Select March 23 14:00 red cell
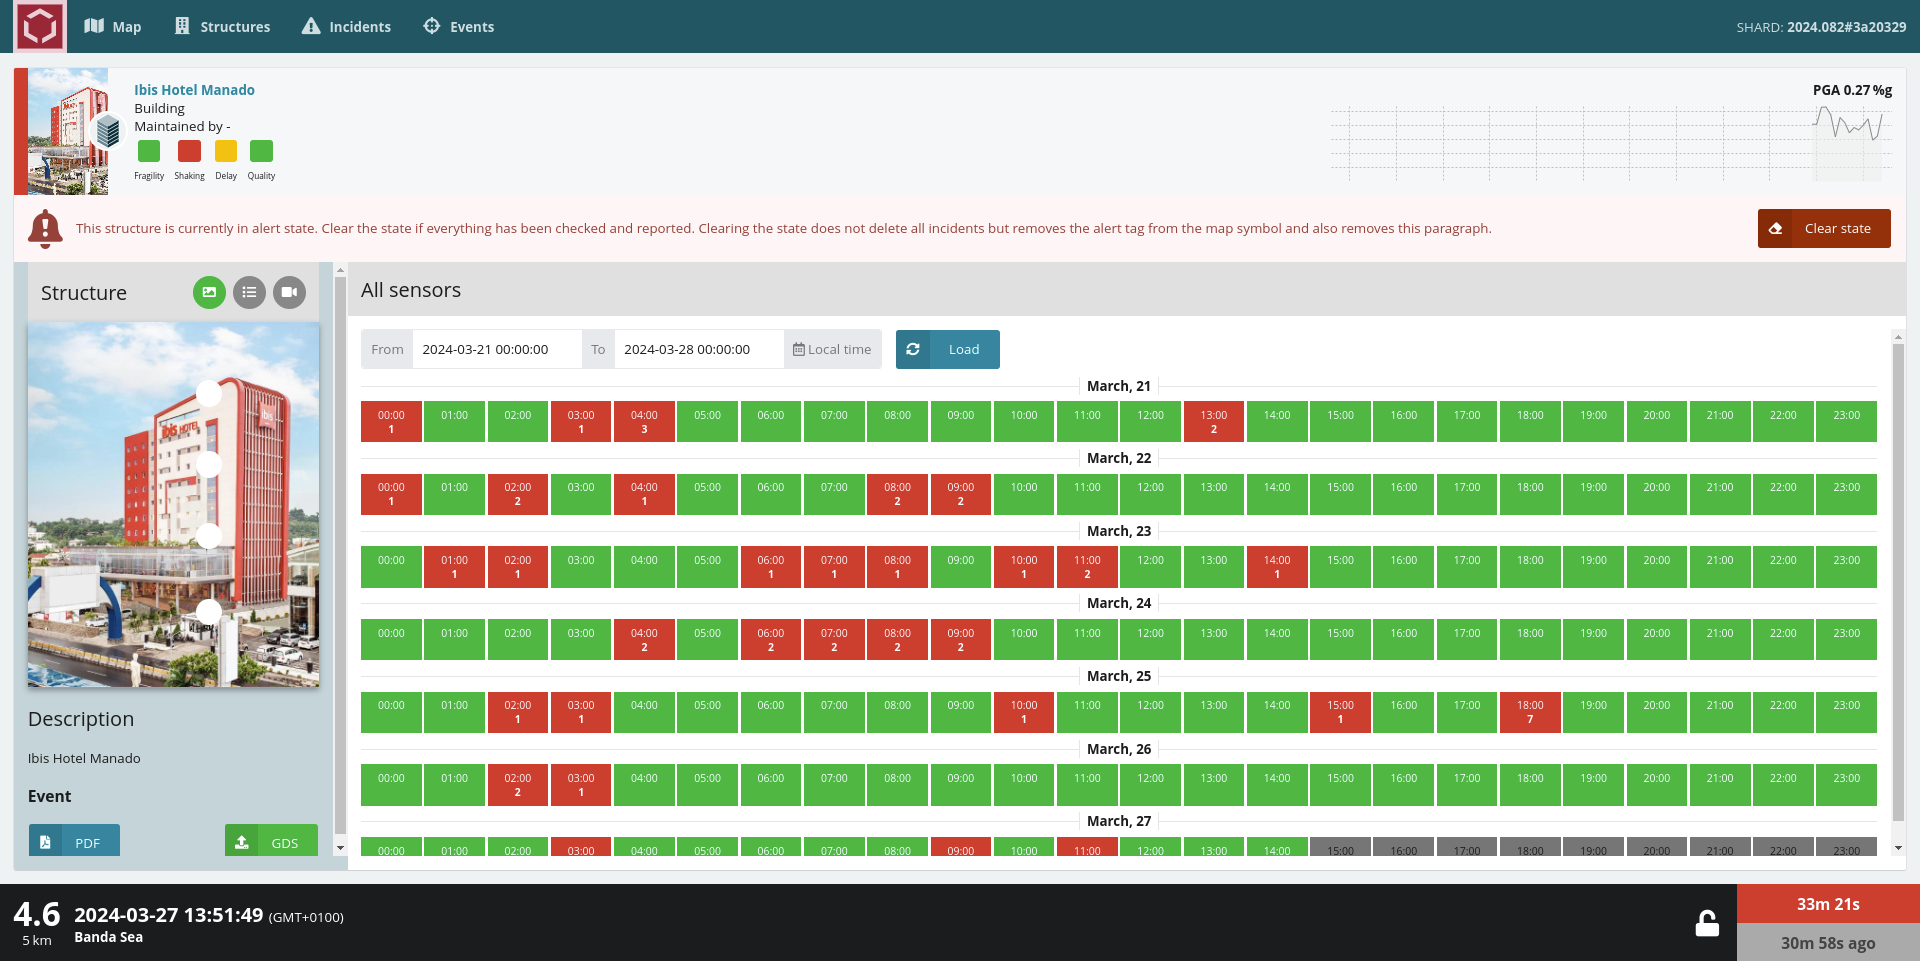This screenshot has height=961, width=1920. [1277, 567]
